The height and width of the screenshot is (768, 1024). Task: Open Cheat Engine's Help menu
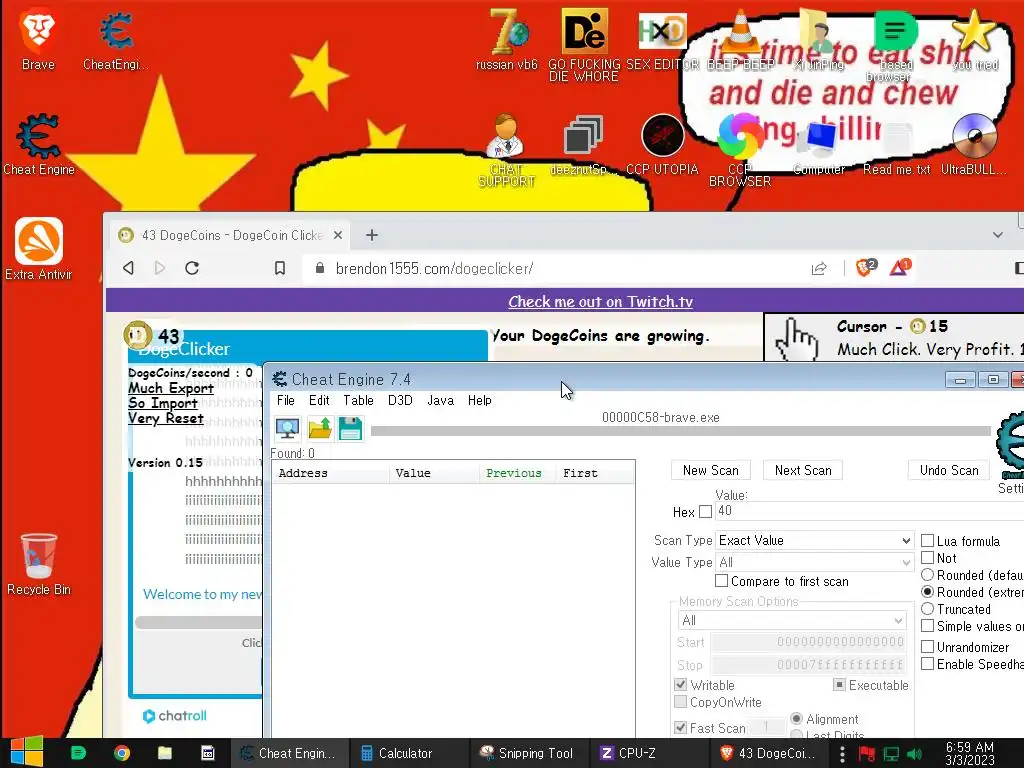pos(480,400)
